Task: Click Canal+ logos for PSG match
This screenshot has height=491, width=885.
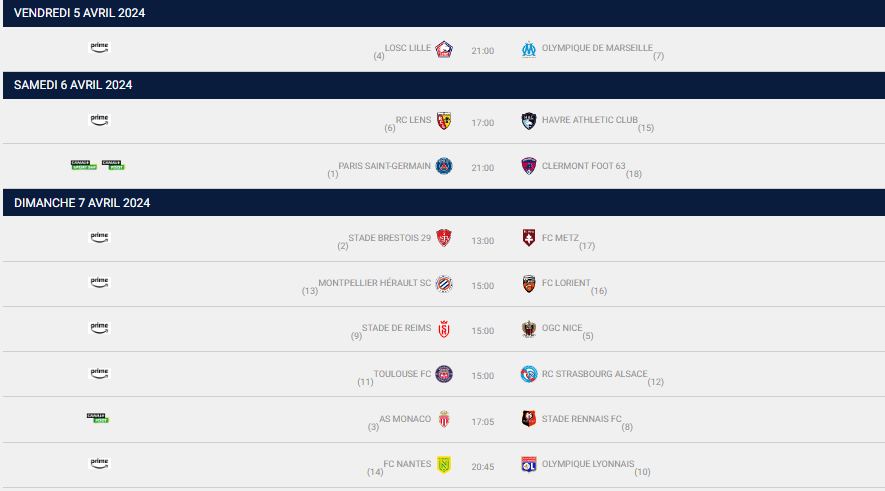Action: pos(97,164)
